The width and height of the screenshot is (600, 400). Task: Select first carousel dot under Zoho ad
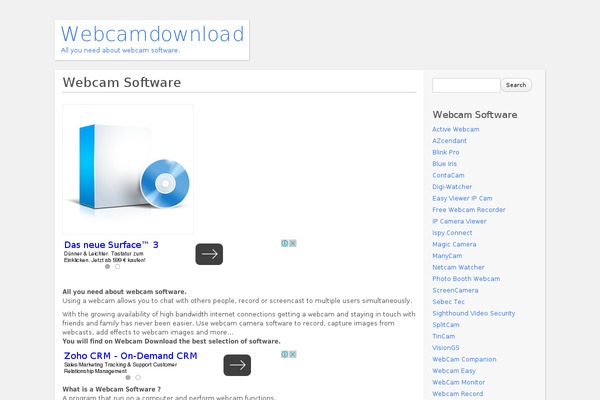tap(128, 377)
